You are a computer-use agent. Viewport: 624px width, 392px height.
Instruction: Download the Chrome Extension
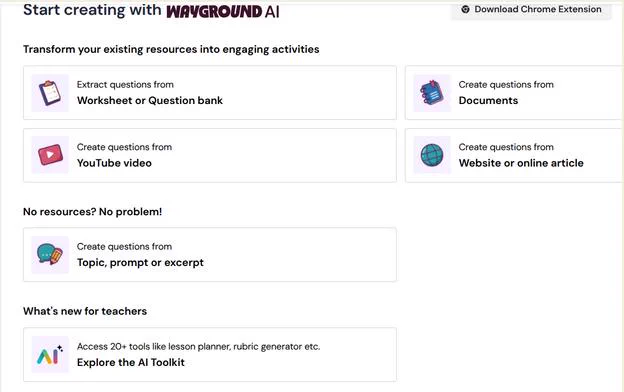coord(531,10)
